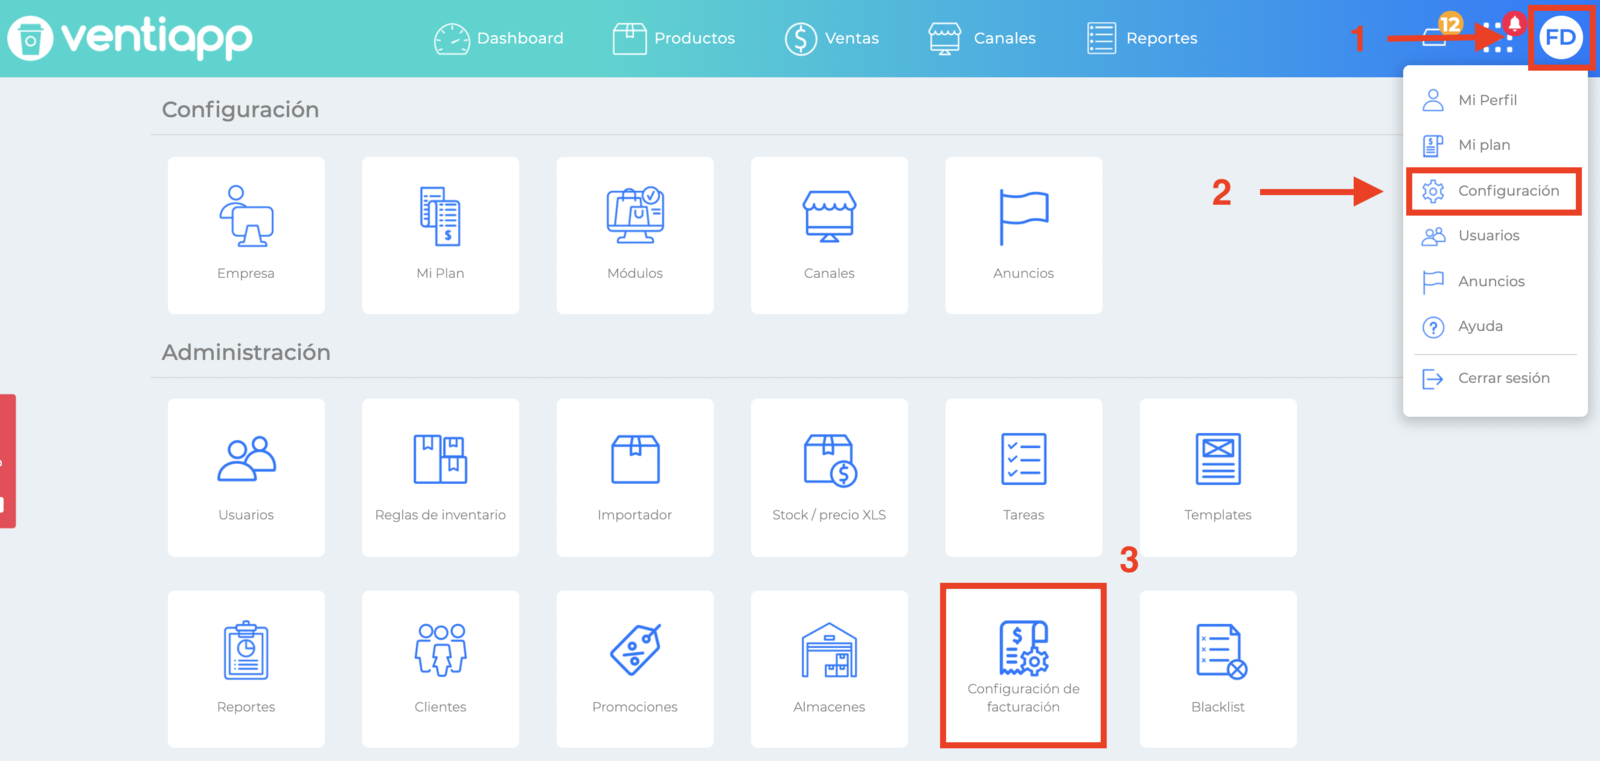Open the Tareas tile
This screenshot has height=761, width=1600.
1024,477
